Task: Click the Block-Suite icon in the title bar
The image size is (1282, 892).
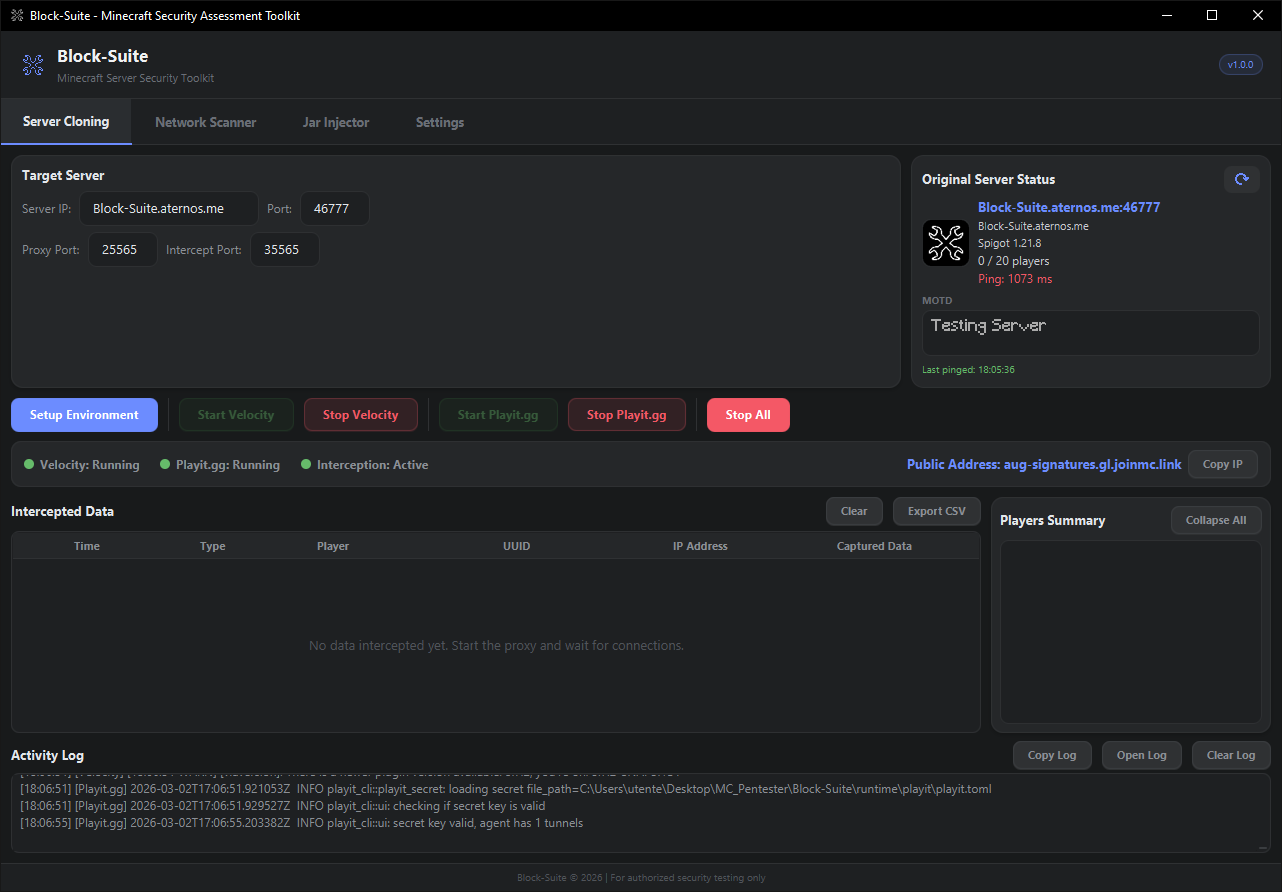Action: pos(15,15)
